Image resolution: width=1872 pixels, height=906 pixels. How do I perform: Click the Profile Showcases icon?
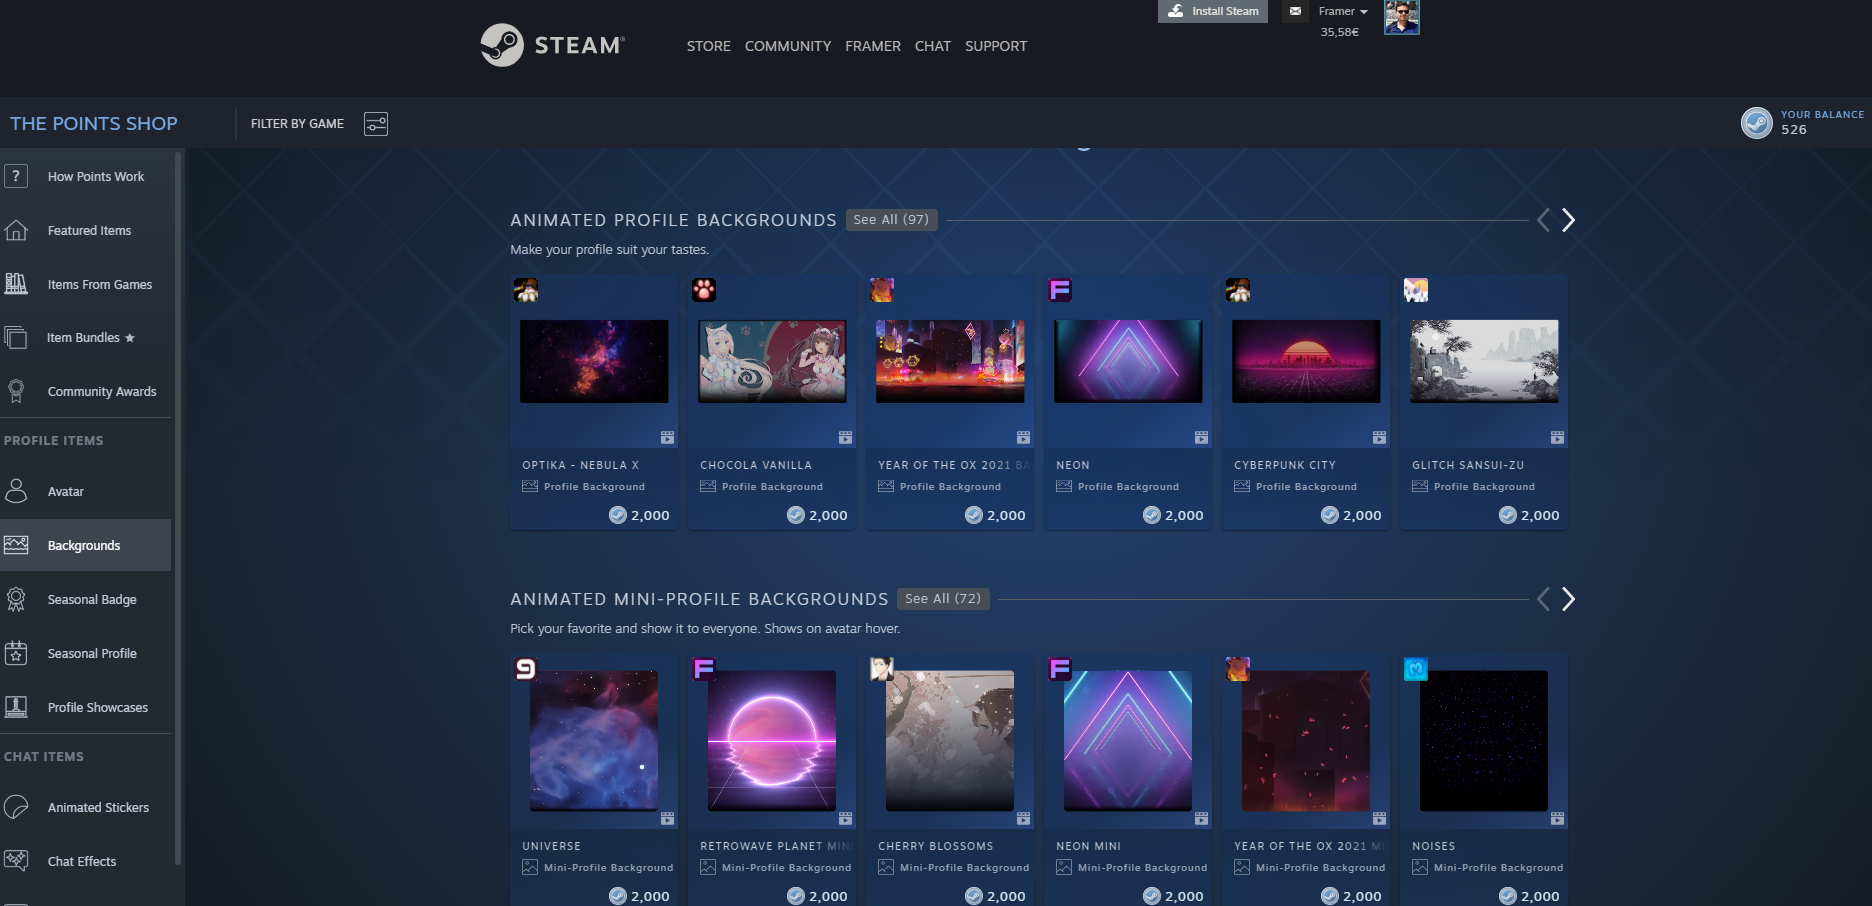[16, 707]
